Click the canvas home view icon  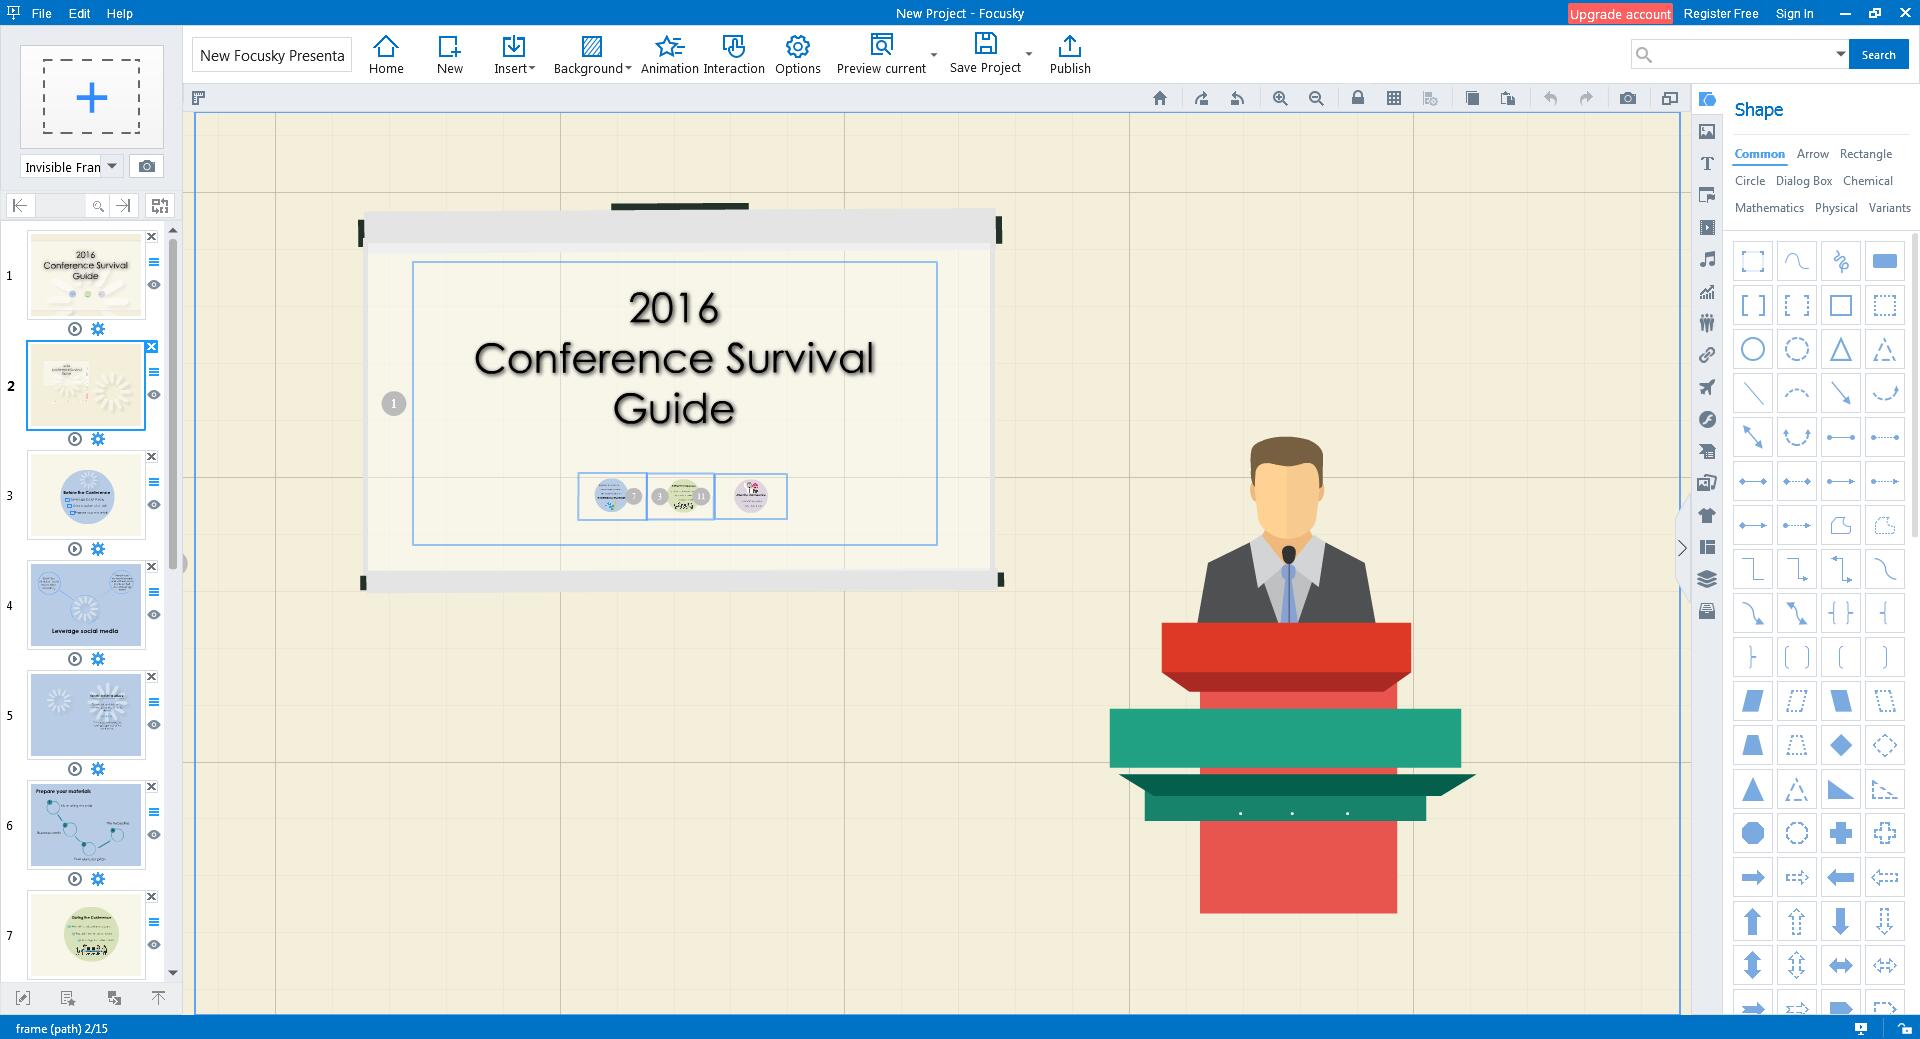click(x=1159, y=98)
